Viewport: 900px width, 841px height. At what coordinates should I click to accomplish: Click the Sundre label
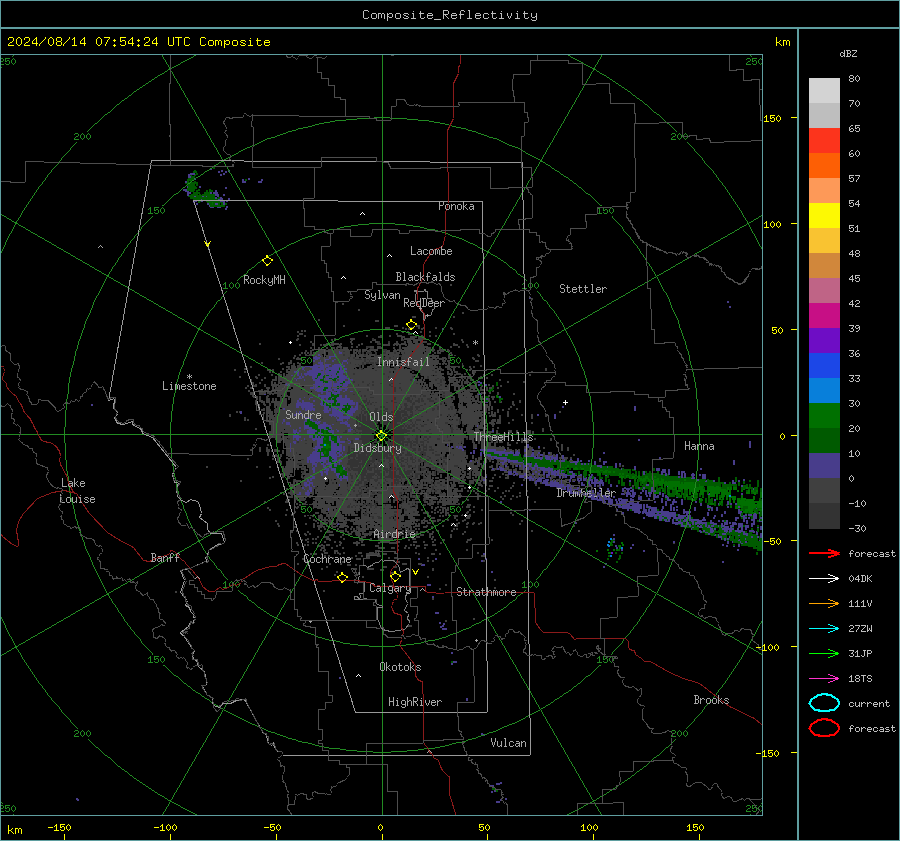point(303,414)
